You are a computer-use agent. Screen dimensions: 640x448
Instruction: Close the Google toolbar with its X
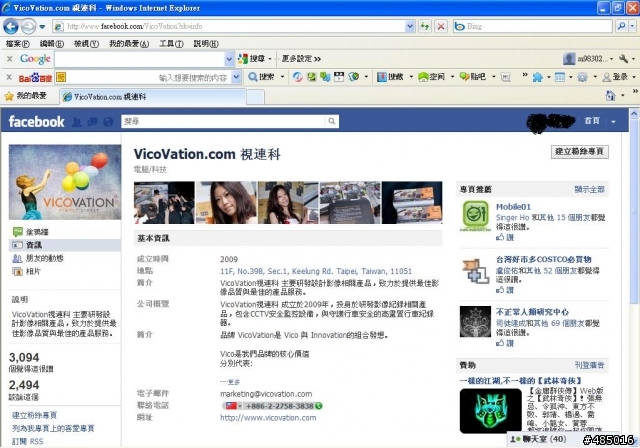(x=9, y=59)
